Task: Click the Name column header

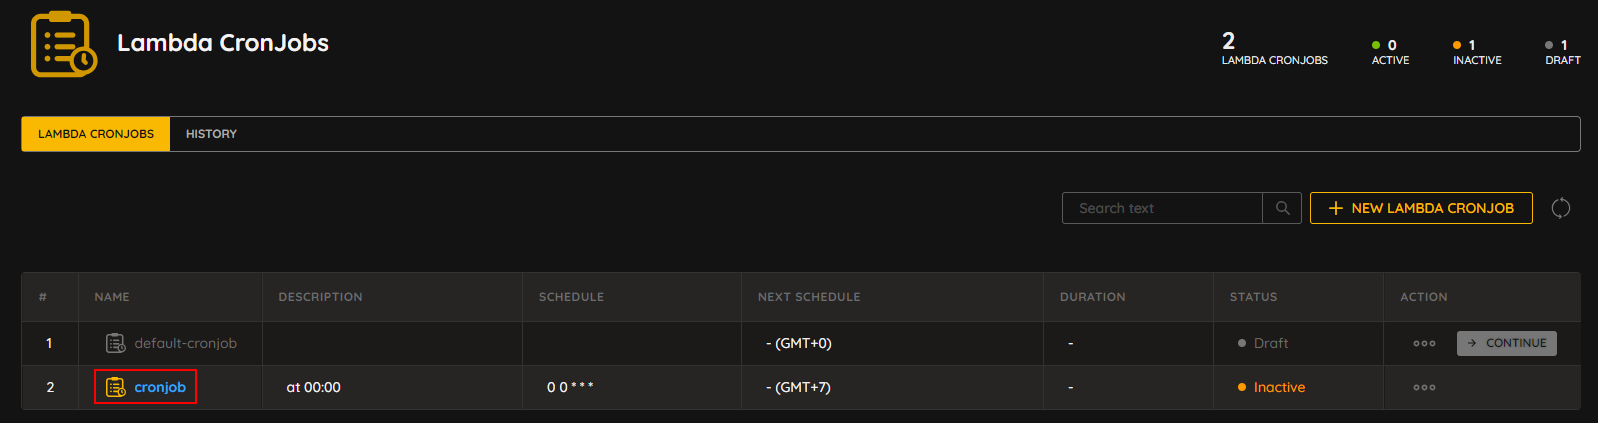Action: (112, 297)
